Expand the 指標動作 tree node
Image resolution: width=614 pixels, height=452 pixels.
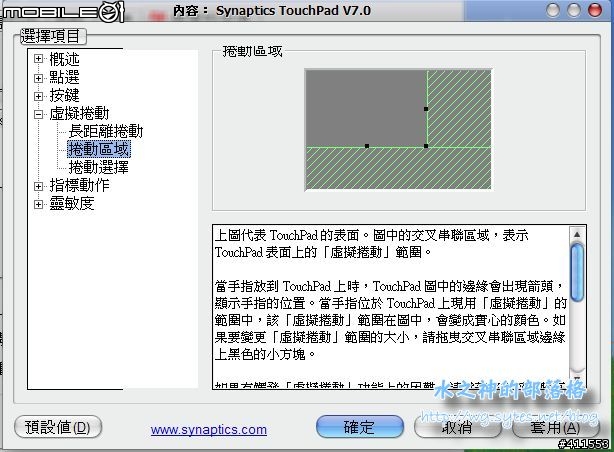pyautogui.click(x=38, y=186)
